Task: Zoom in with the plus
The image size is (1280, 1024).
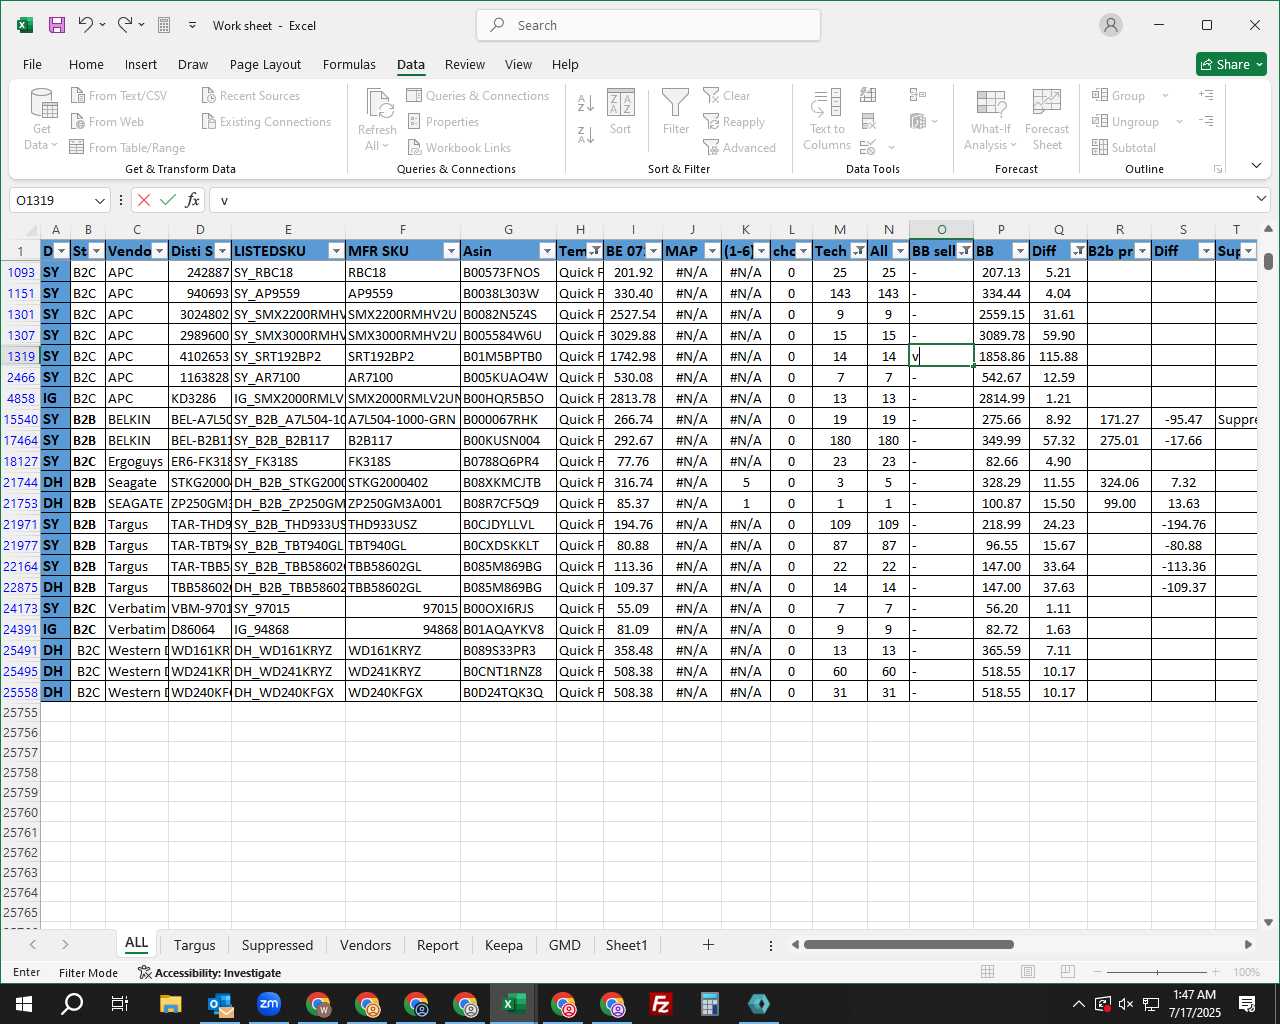Action: [1216, 972]
